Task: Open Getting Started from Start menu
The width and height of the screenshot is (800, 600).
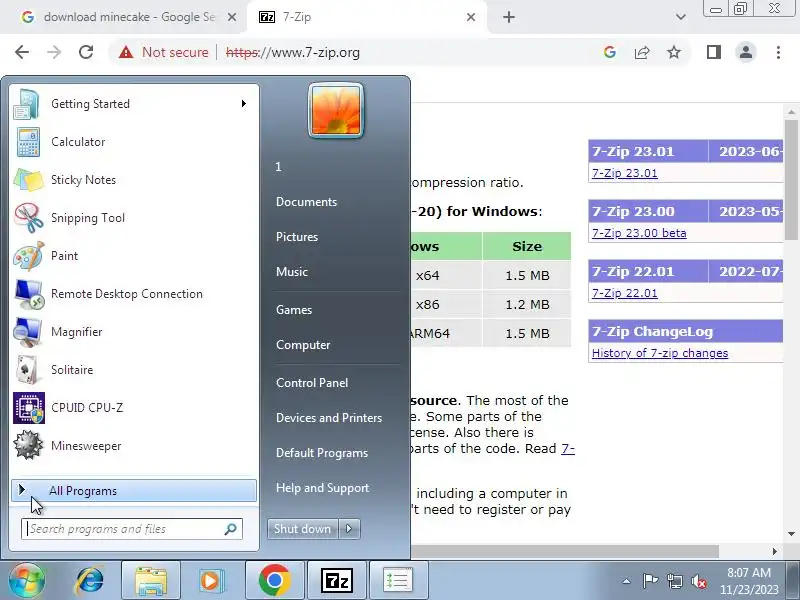Action: click(133, 104)
